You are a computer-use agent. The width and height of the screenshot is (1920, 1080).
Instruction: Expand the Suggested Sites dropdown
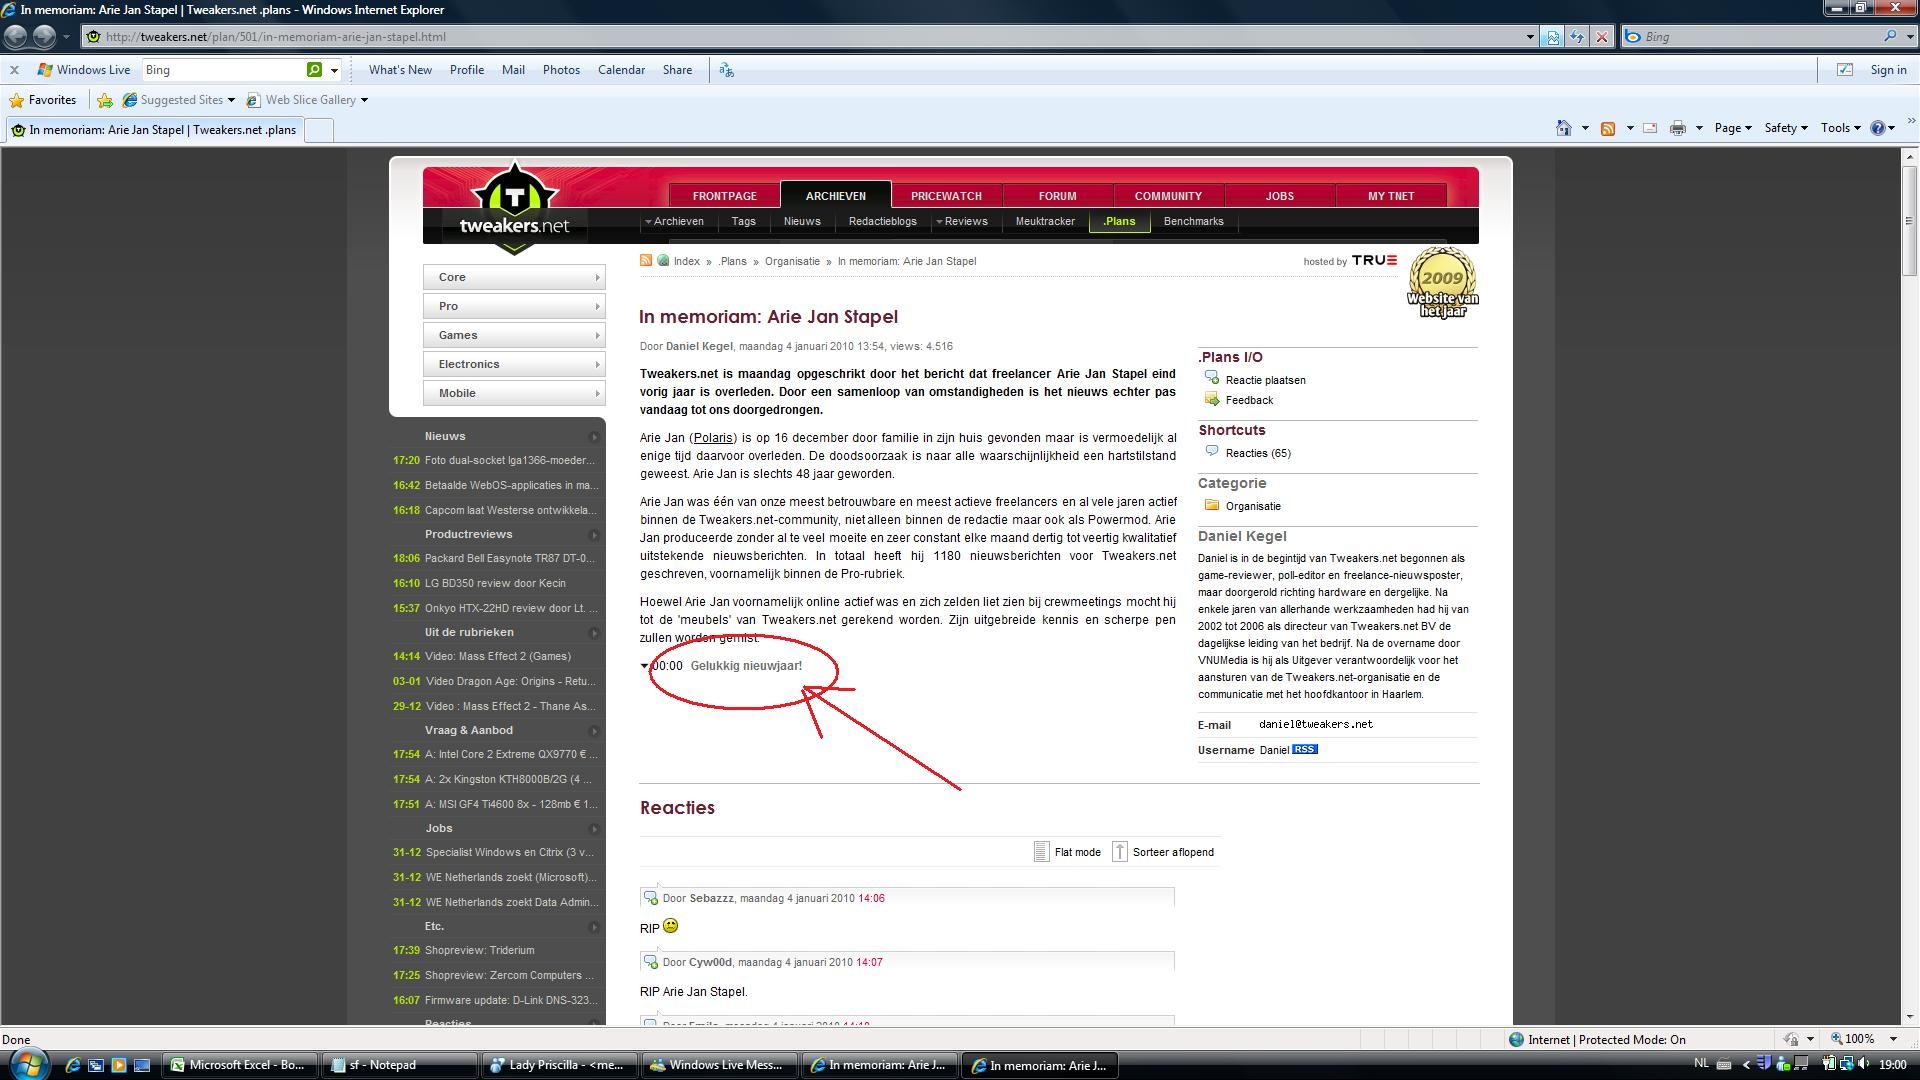231,100
